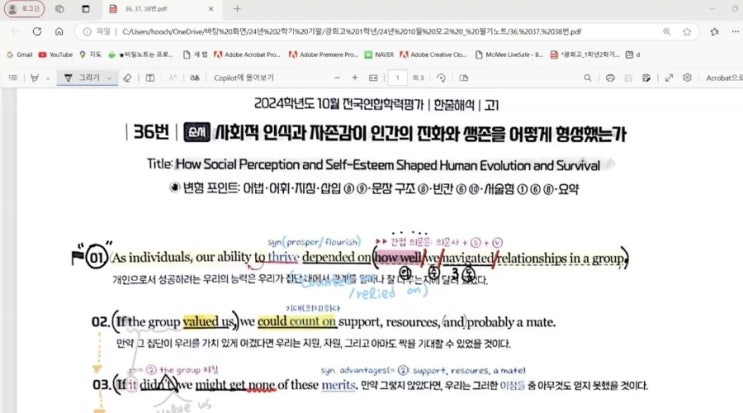The image size is (743, 413).
Task: Click the word "merits" in sentence 03
Action: (338, 385)
